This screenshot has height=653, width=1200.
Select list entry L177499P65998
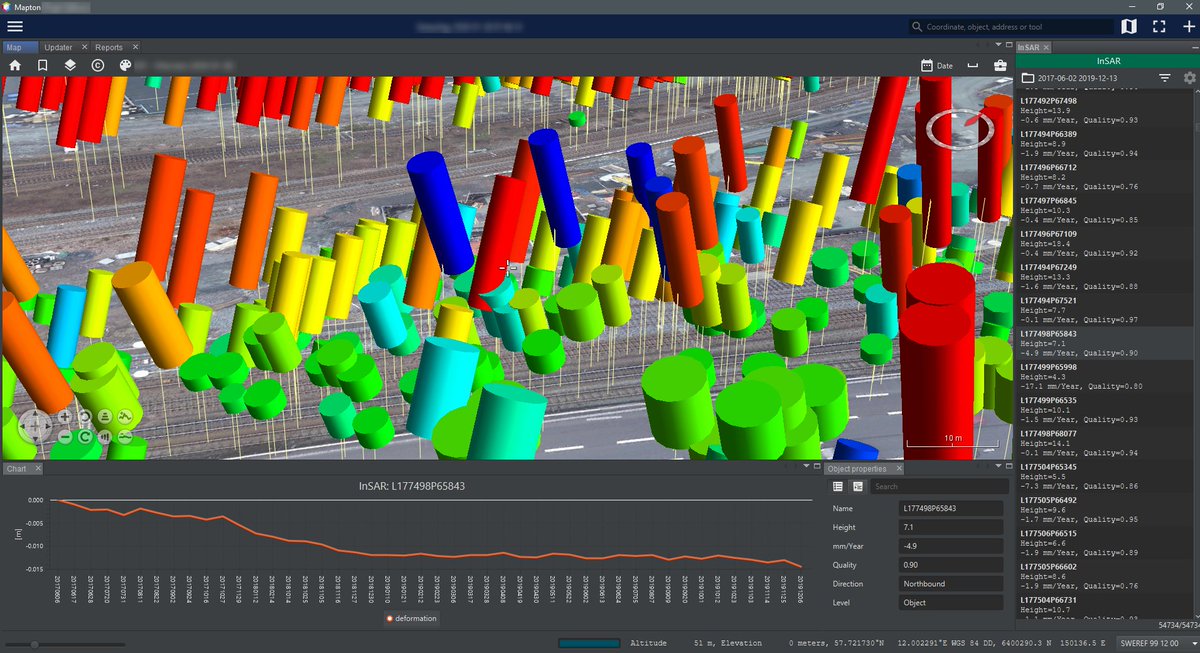click(1103, 377)
